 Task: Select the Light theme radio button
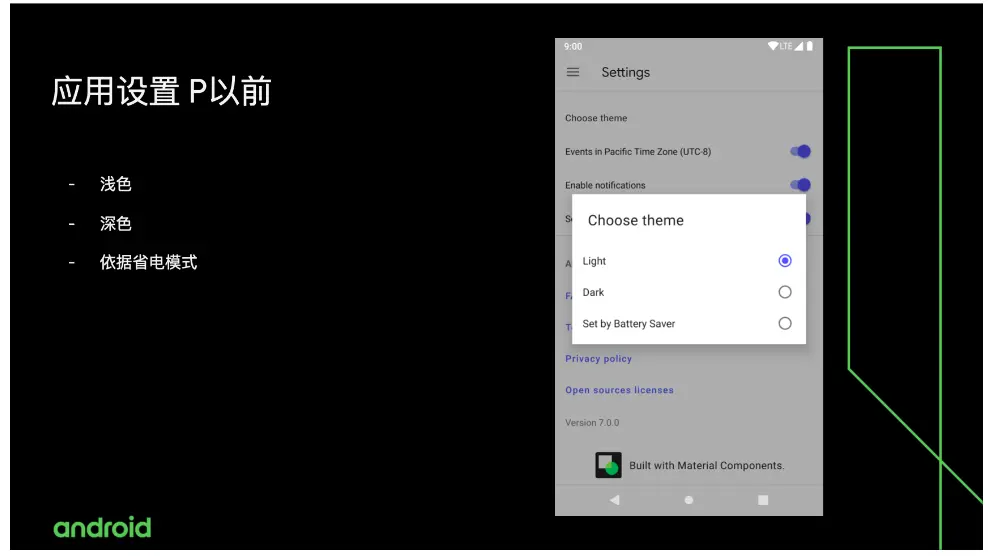[x=784, y=261]
